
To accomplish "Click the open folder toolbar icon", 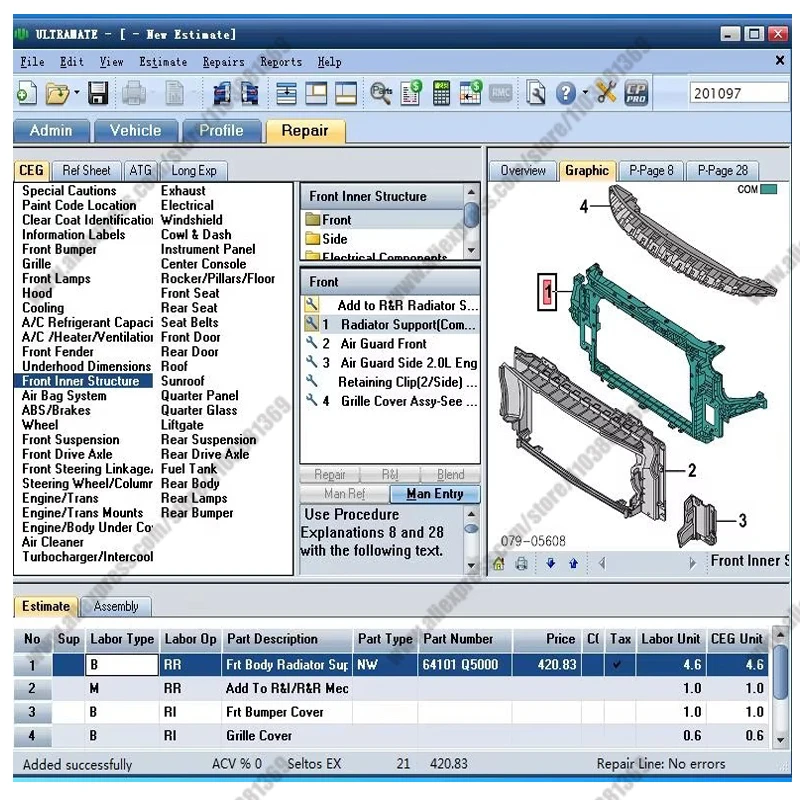I will (x=57, y=93).
